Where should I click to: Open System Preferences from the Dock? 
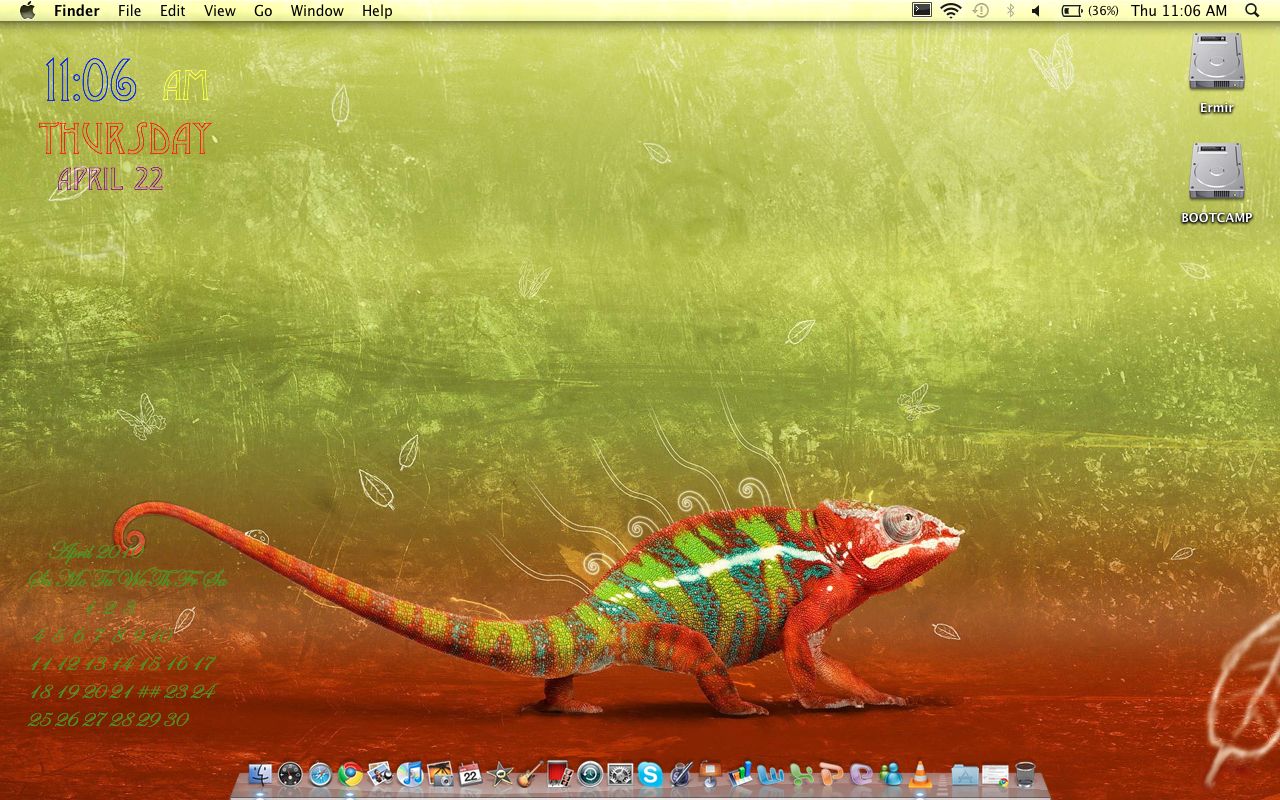[x=620, y=774]
